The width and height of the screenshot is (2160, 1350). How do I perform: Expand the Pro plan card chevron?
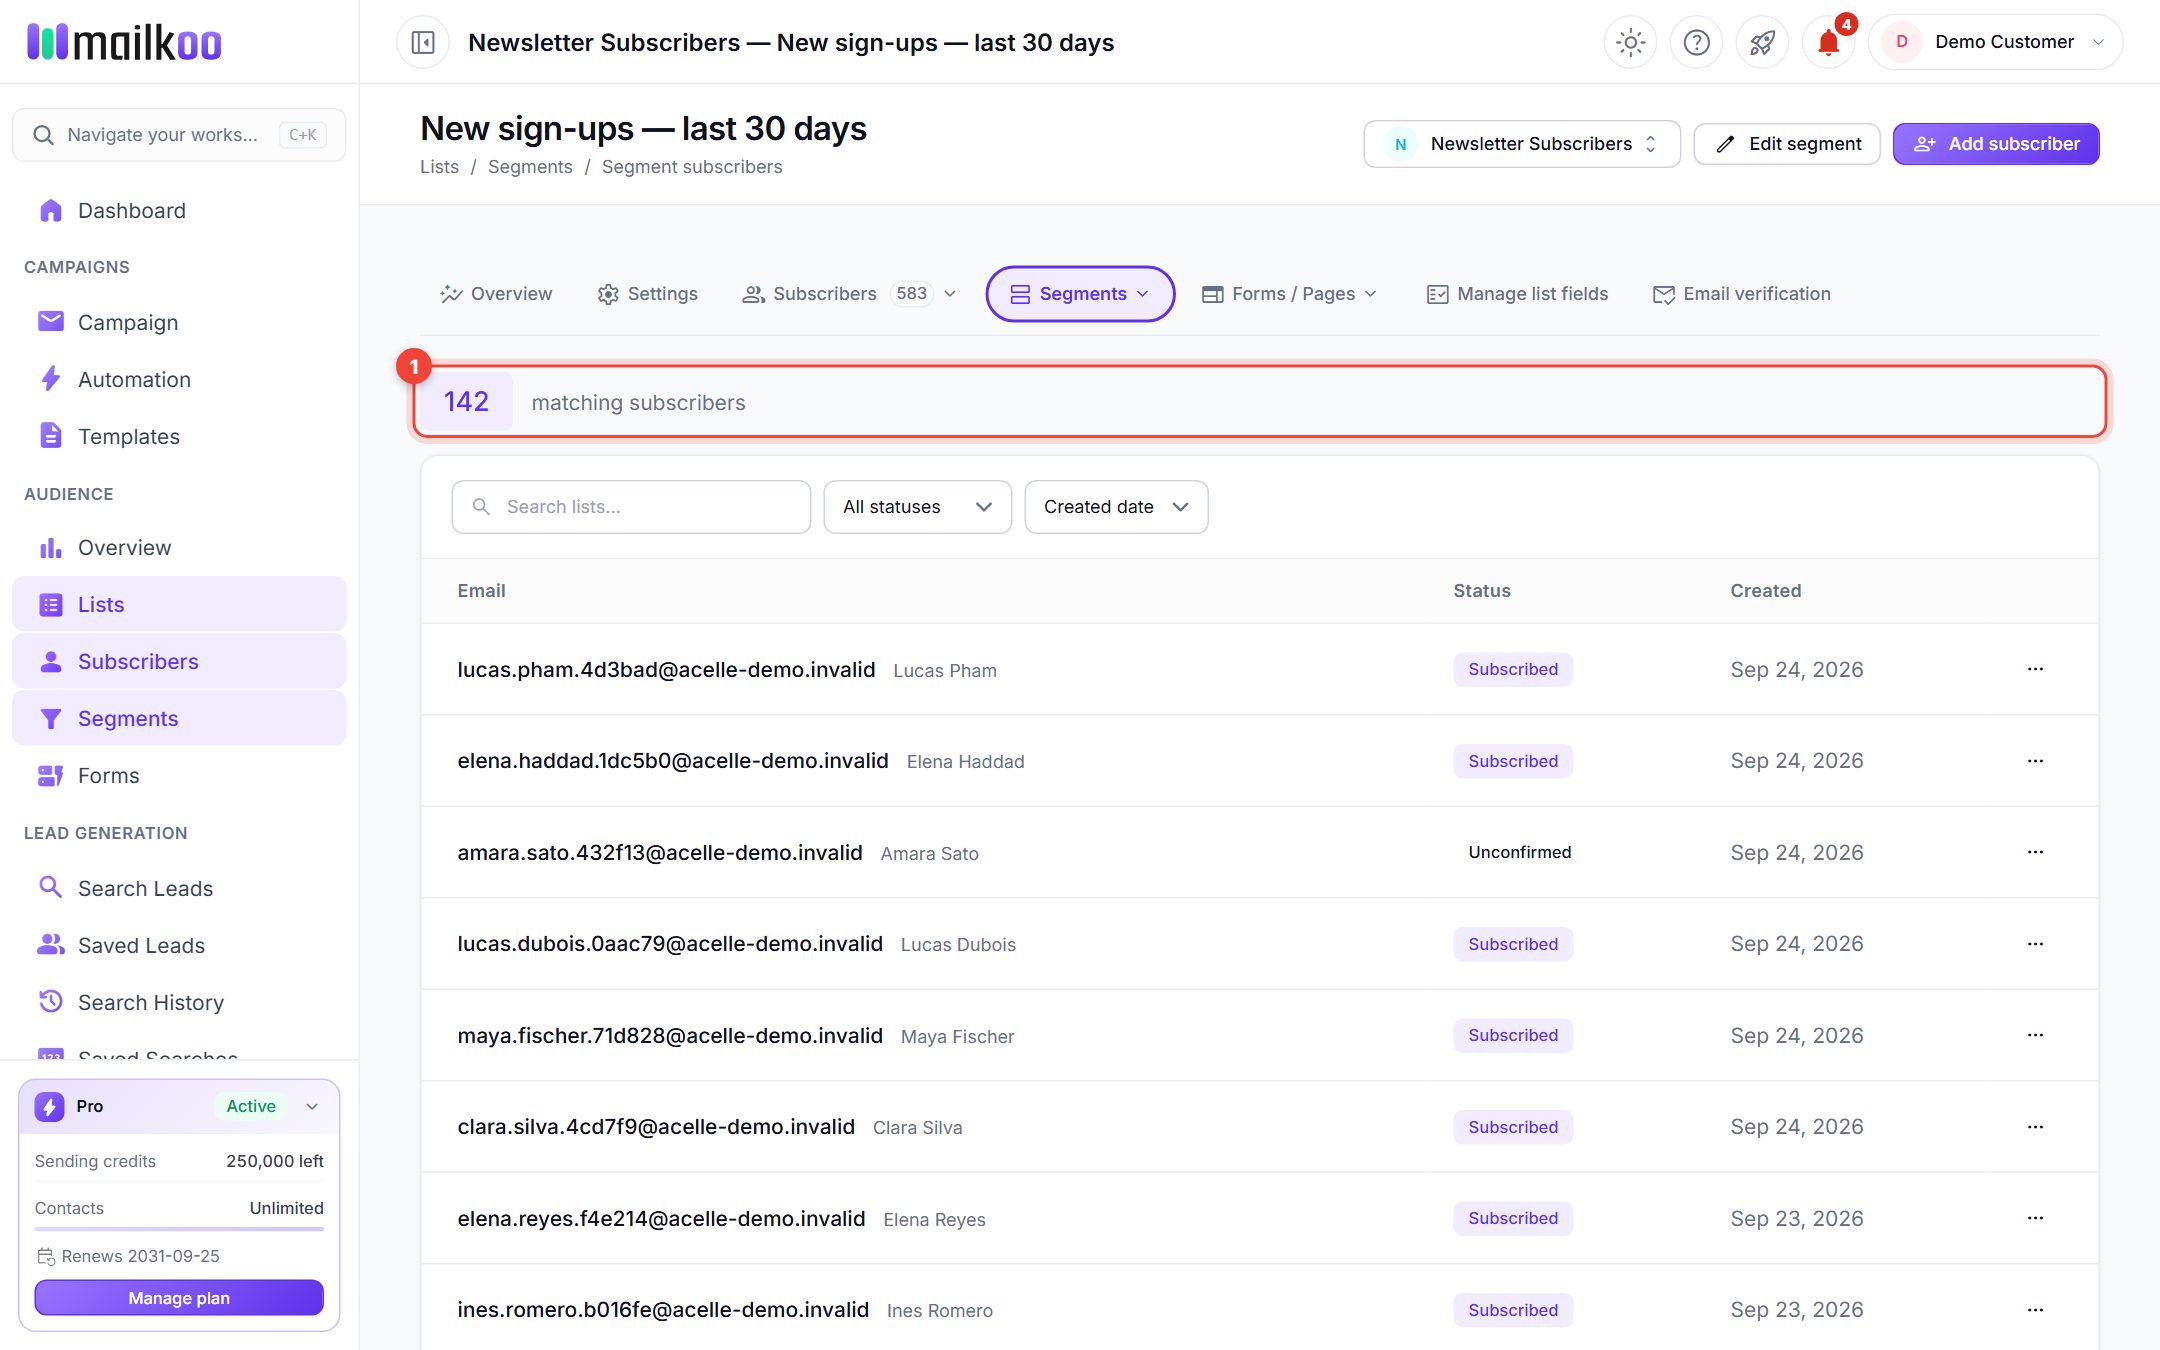[x=312, y=1106]
